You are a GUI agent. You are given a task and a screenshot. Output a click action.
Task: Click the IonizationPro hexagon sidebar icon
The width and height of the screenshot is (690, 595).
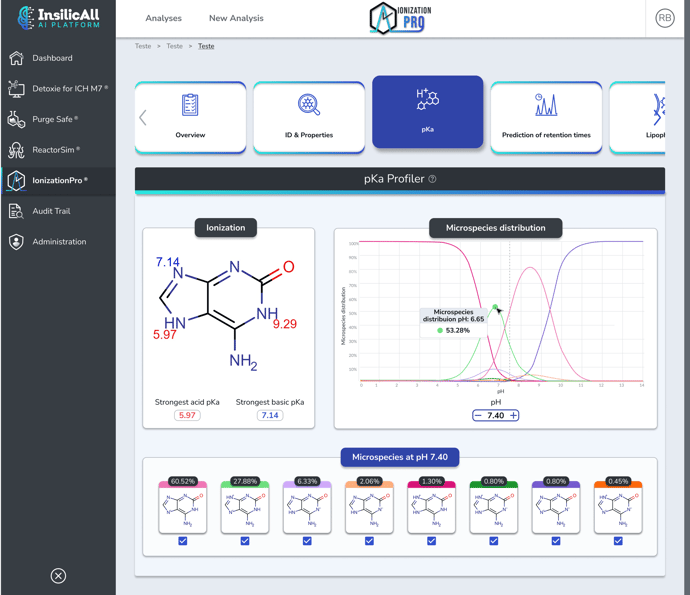click(16, 180)
